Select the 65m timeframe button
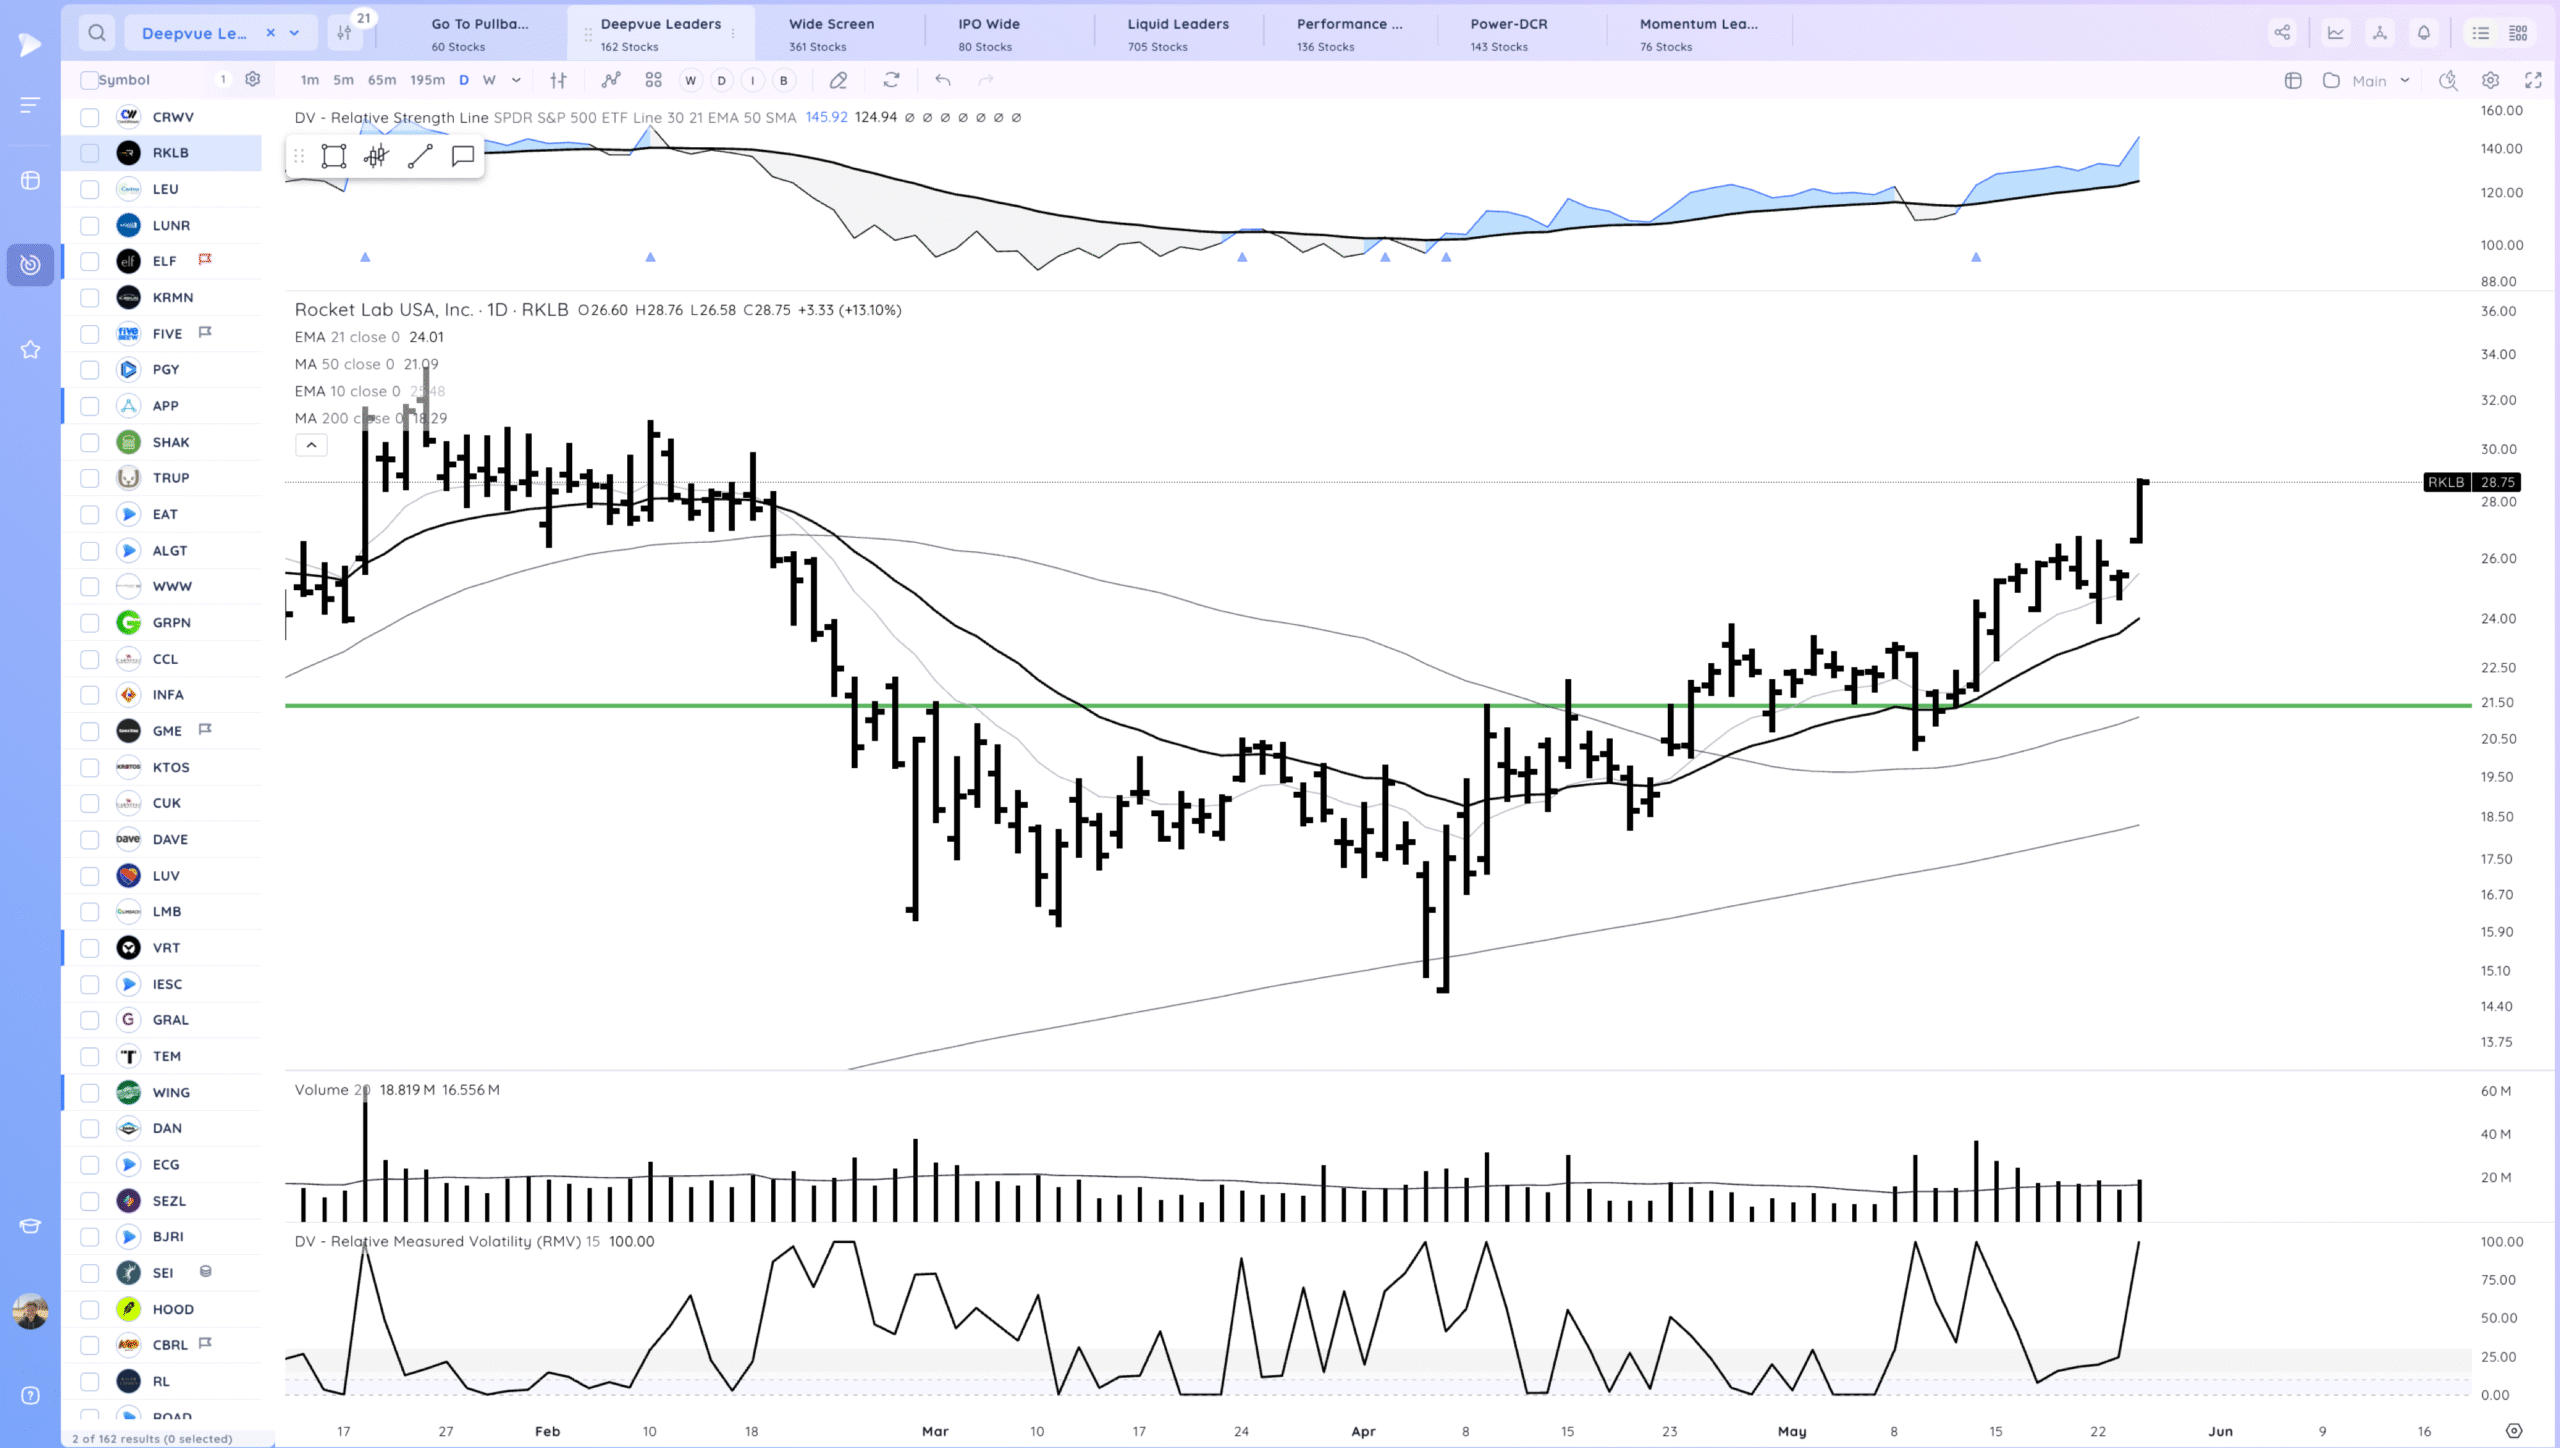This screenshot has height=1448, width=2560. coord(381,80)
